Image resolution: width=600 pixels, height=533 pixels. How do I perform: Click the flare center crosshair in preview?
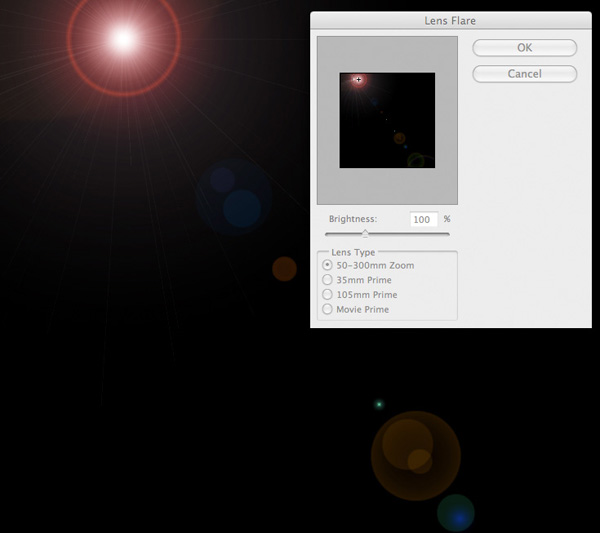tap(358, 80)
